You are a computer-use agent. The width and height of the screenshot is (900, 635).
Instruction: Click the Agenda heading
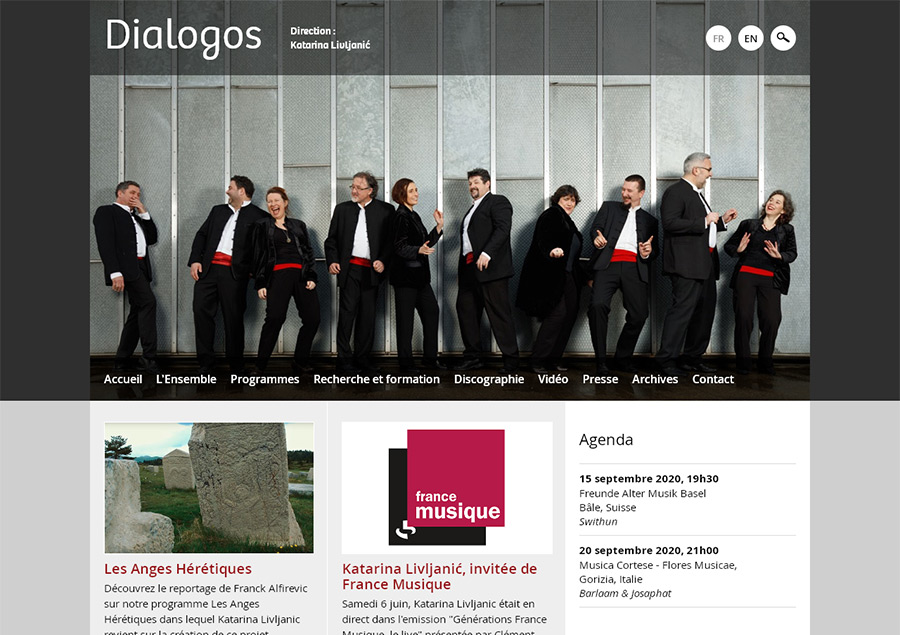(606, 440)
